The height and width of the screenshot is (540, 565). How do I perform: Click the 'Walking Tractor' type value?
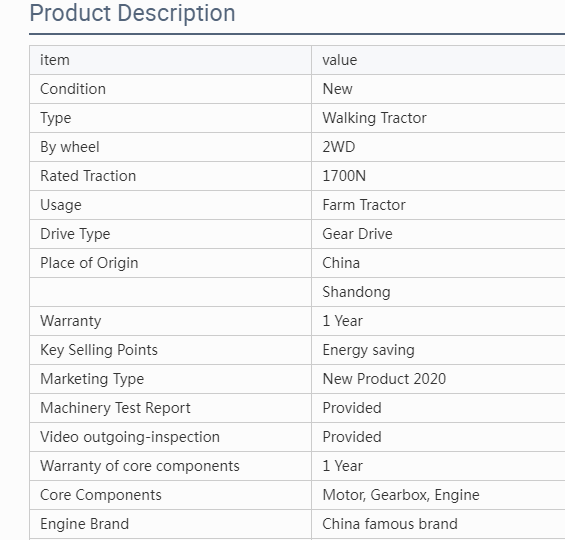(374, 118)
